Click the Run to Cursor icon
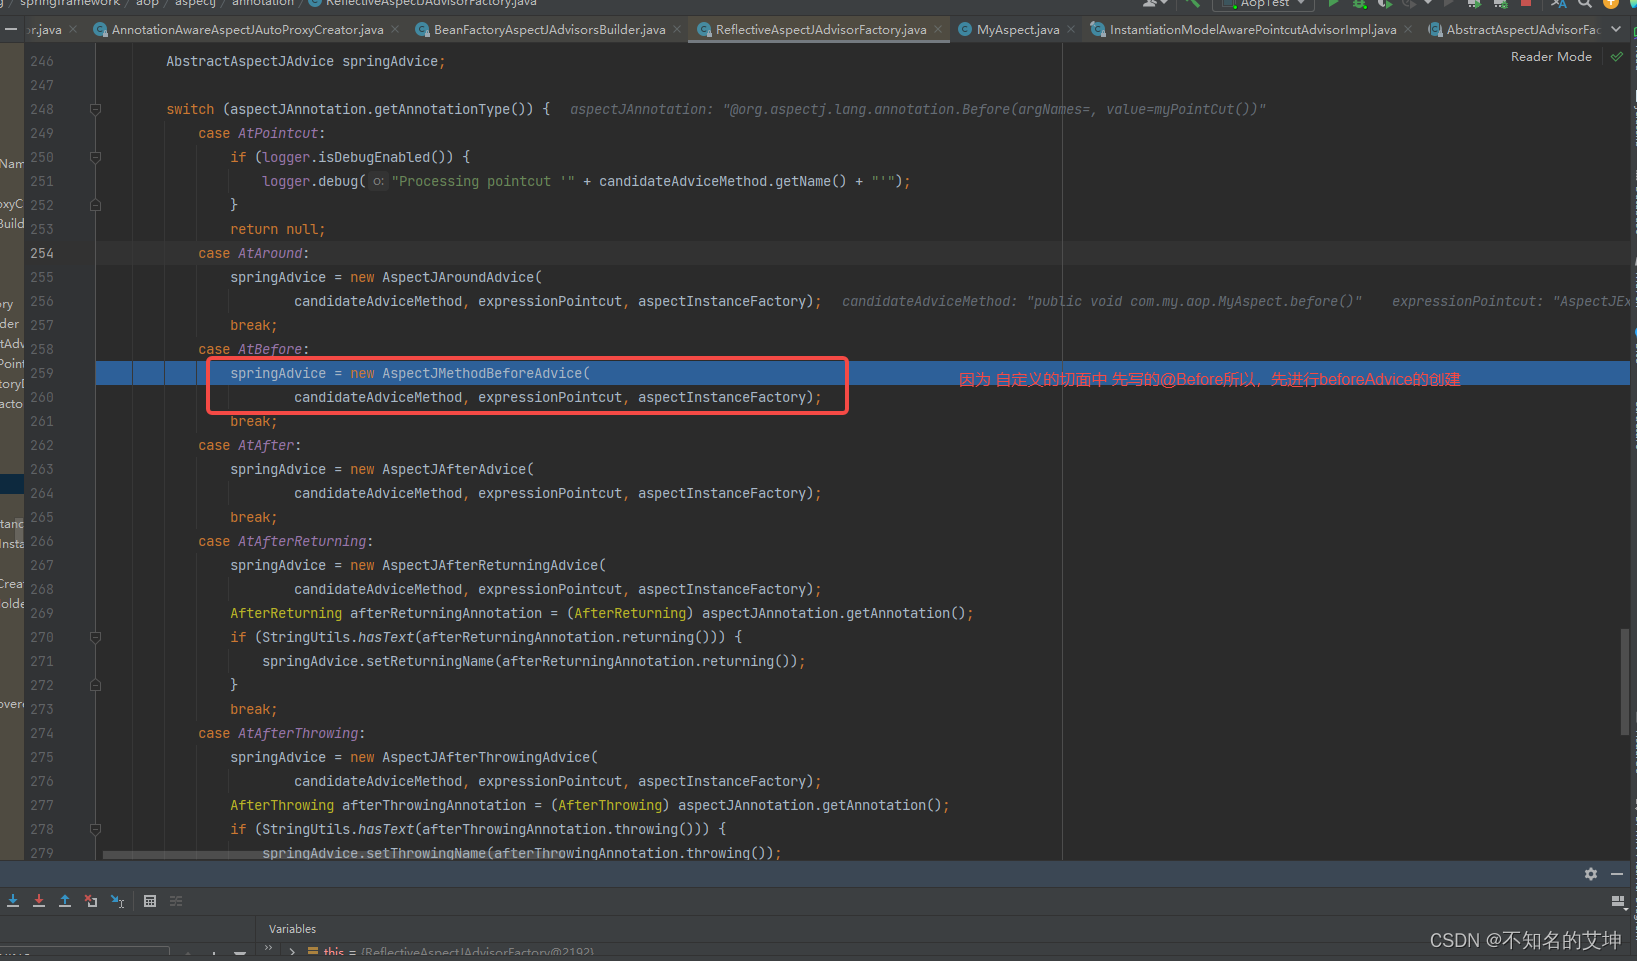1637x961 pixels. 117,901
